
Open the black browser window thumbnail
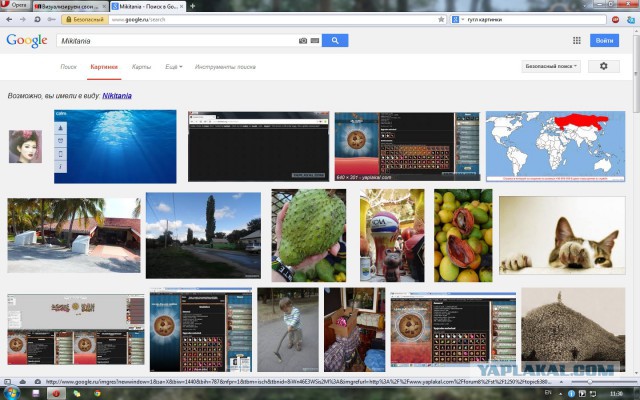coord(258,147)
